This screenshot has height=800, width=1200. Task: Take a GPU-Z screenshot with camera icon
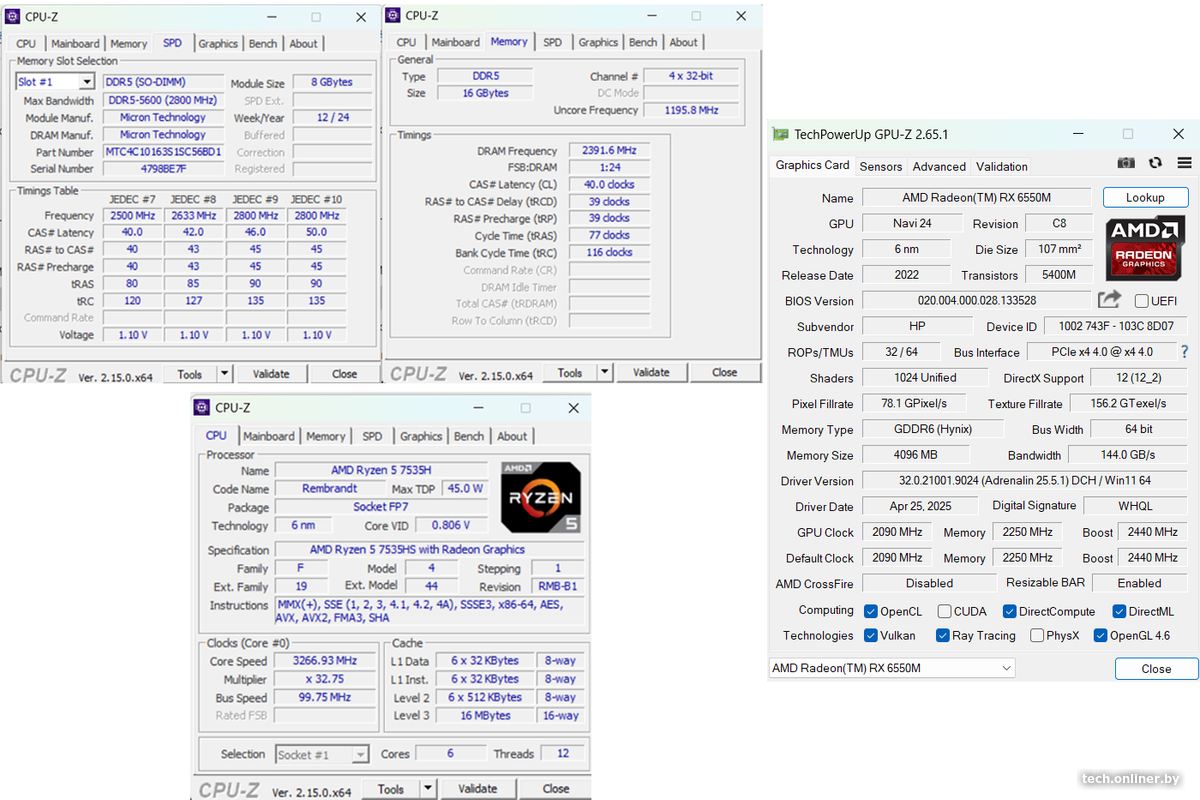point(1126,163)
